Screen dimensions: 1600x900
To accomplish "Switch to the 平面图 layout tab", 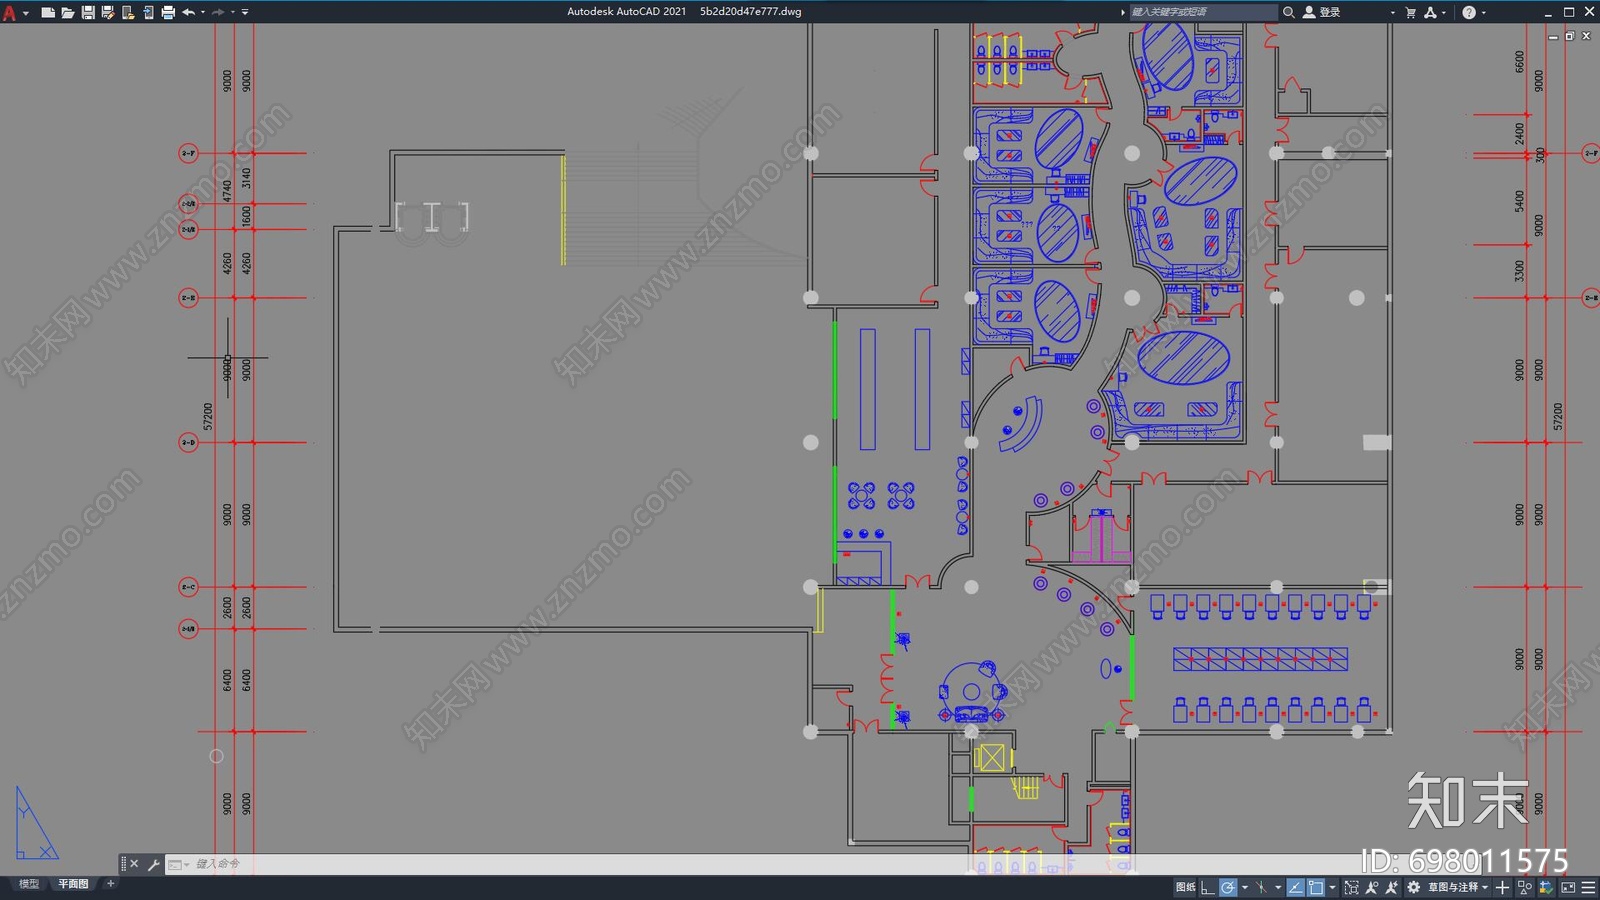I will tap(73, 884).
